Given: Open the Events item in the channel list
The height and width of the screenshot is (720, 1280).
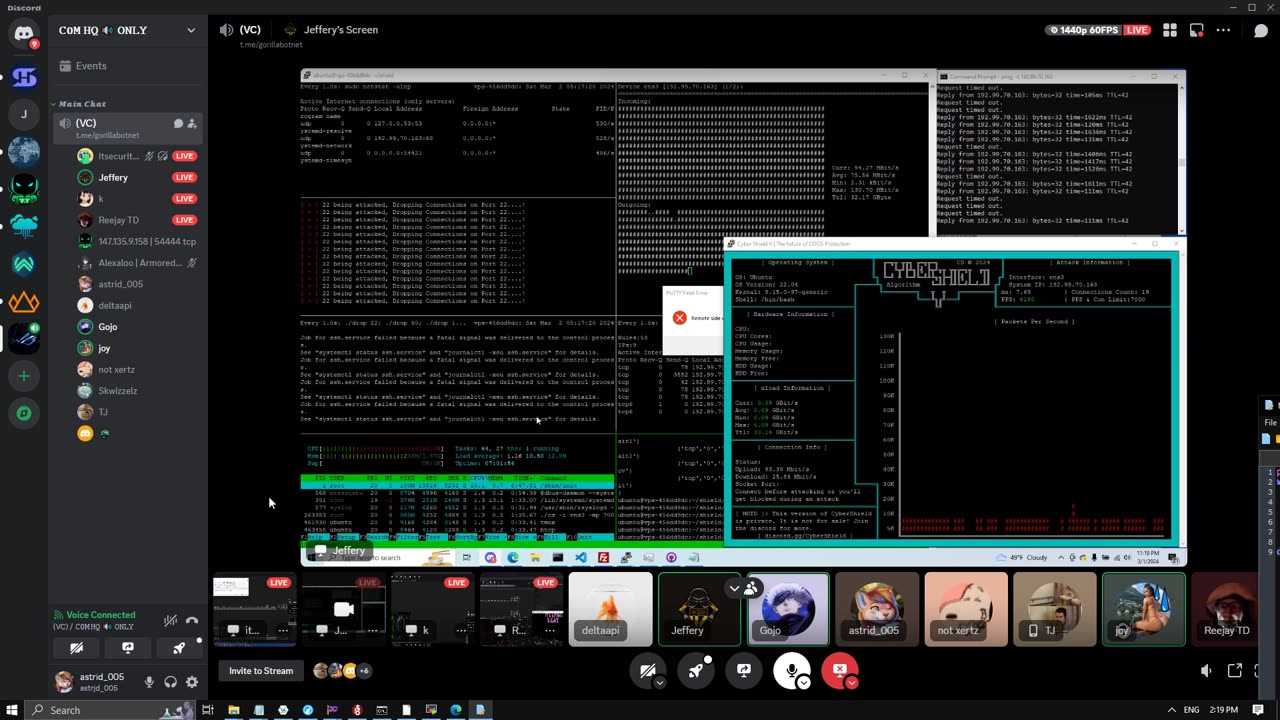Looking at the screenshot, I should 128,66.
